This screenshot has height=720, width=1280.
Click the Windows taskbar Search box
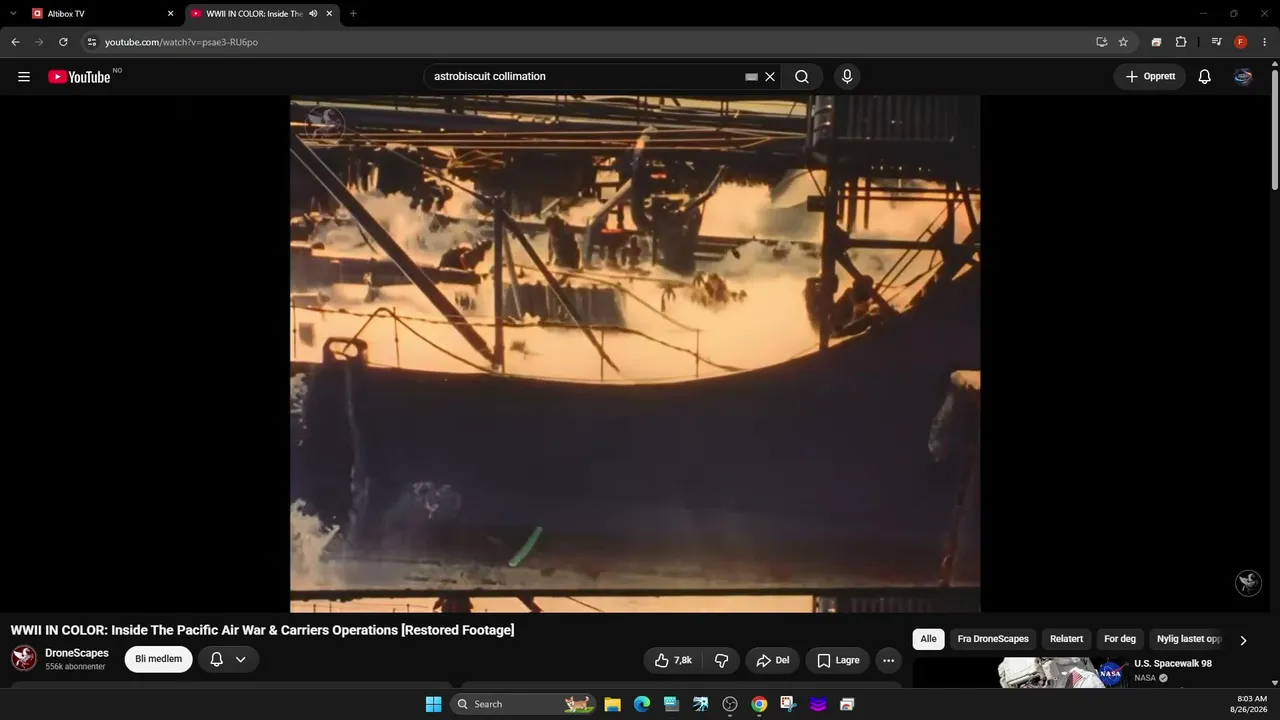[x=523, y=704]
